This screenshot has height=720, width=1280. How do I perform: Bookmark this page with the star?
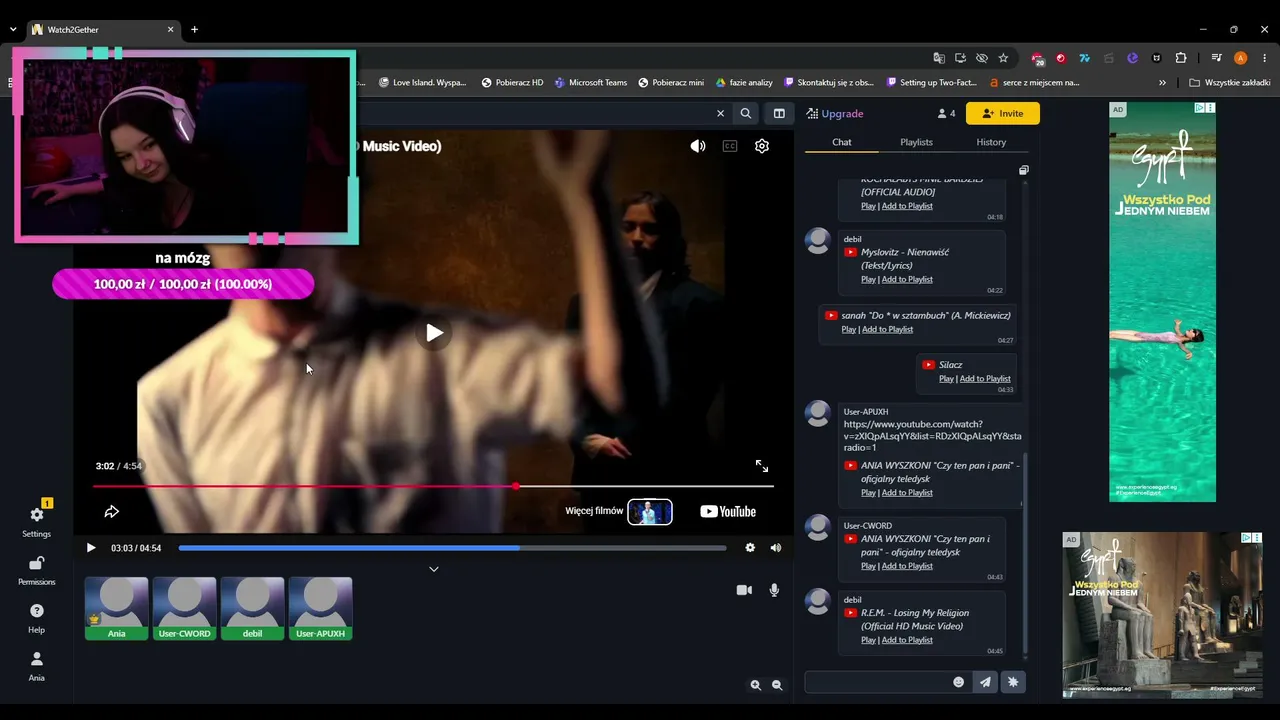(1003, 58)
